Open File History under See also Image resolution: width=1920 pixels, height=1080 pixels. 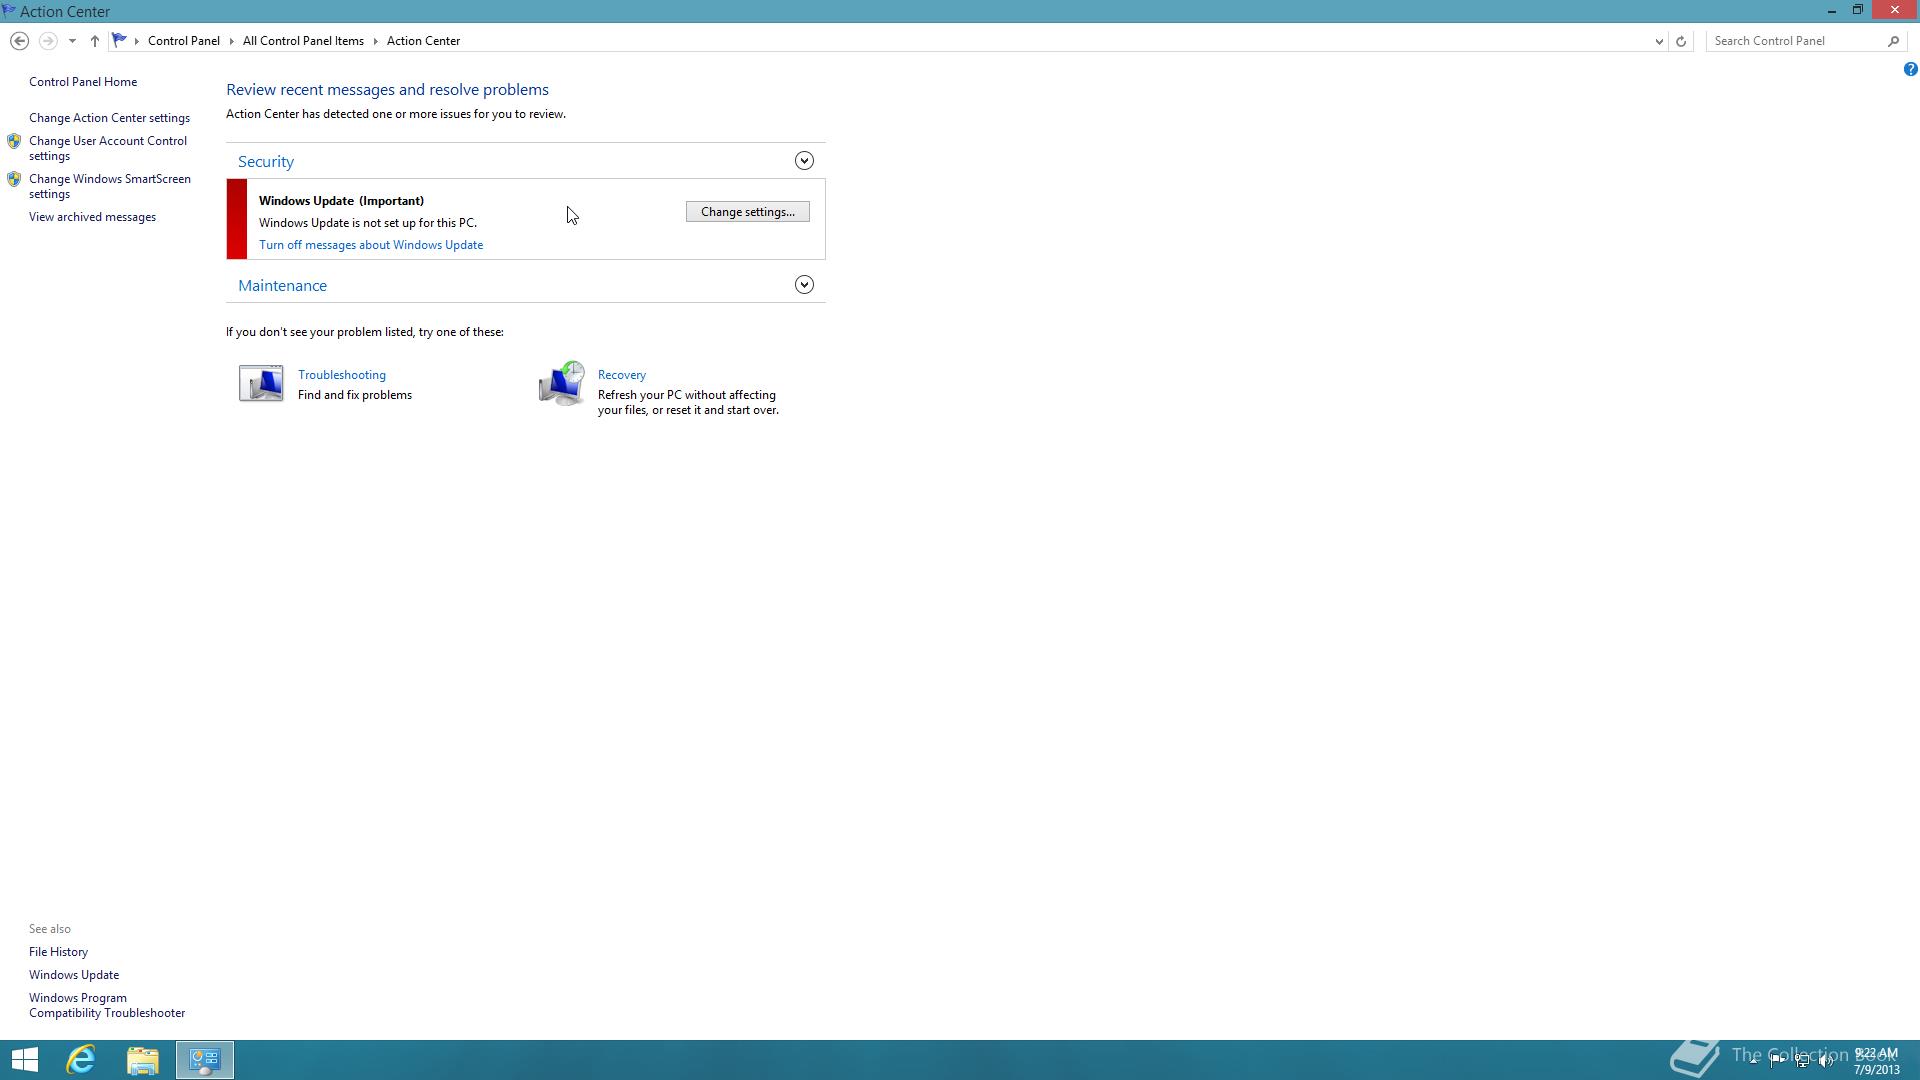[x=58, y=952]
